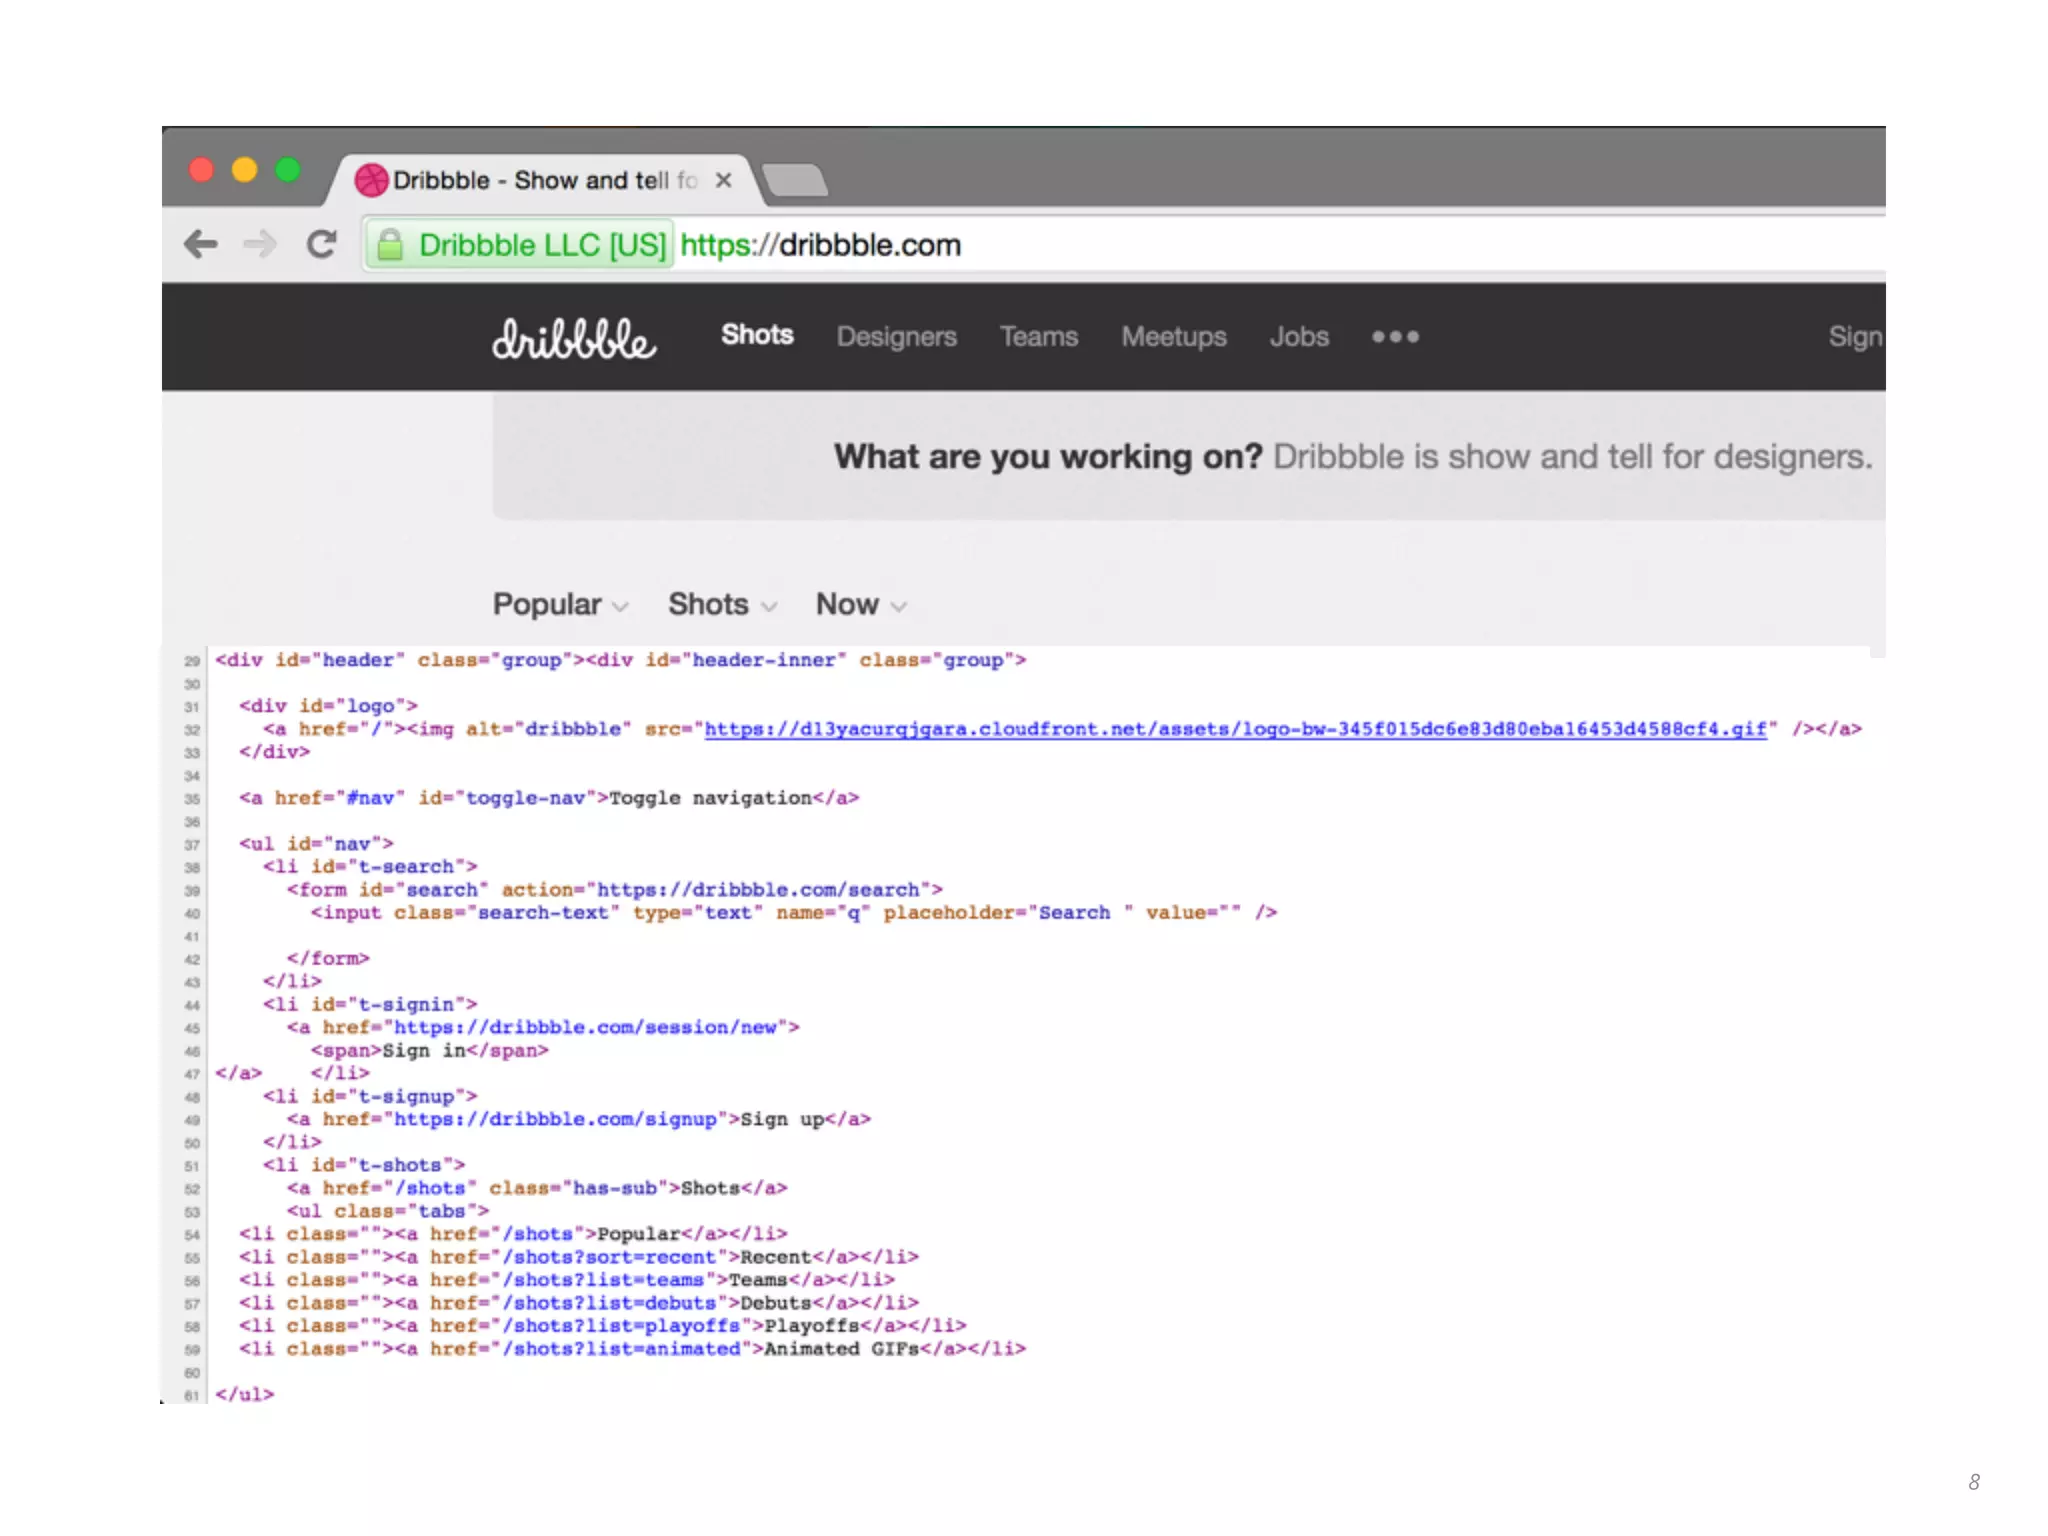Click the browser back arrow
Viewport: 2048px width, 1536px height.
coord(201,244)
